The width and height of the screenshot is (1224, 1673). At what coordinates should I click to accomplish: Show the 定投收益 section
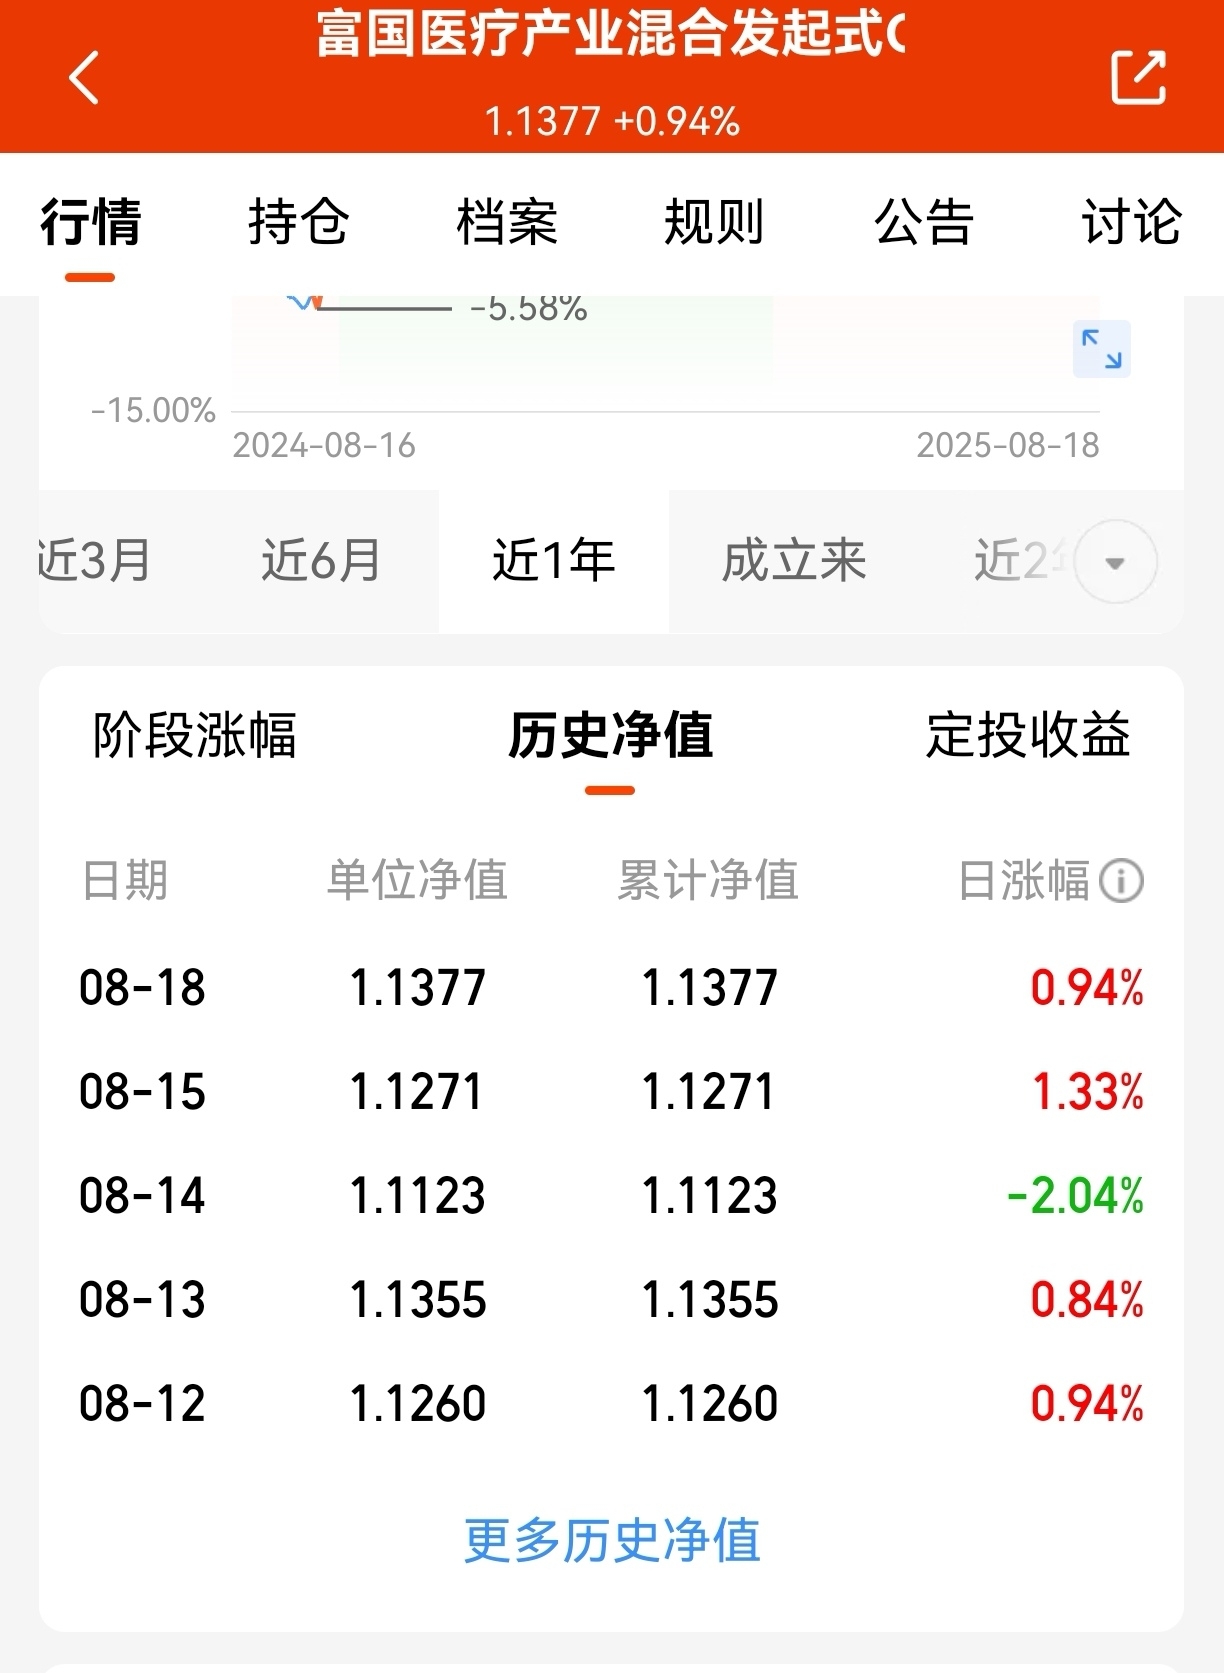[x=1028, y=736]
